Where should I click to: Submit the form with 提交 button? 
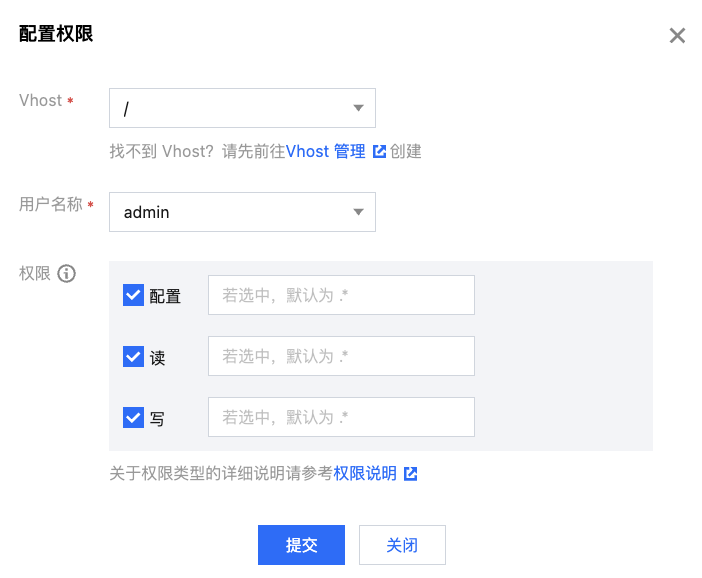point(301,545)
